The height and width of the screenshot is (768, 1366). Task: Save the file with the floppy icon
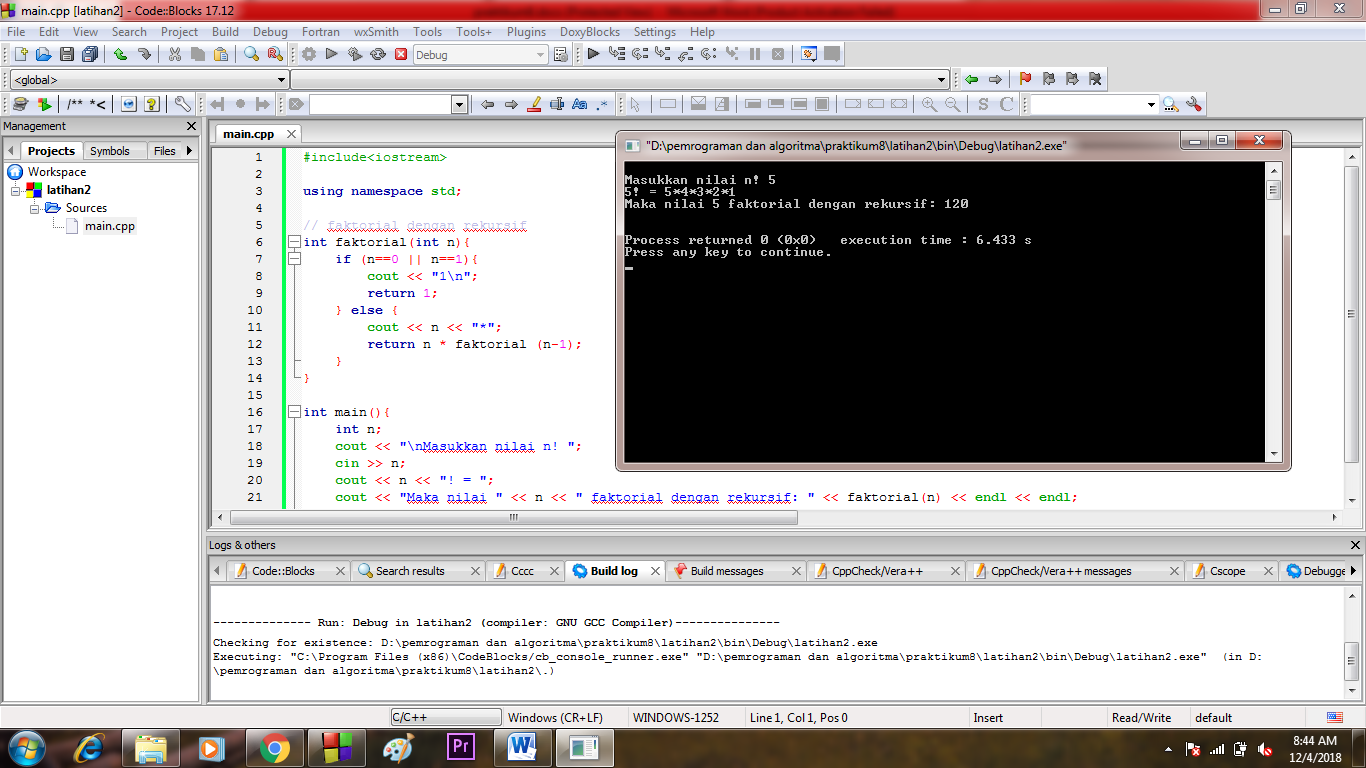click(67, 54)
